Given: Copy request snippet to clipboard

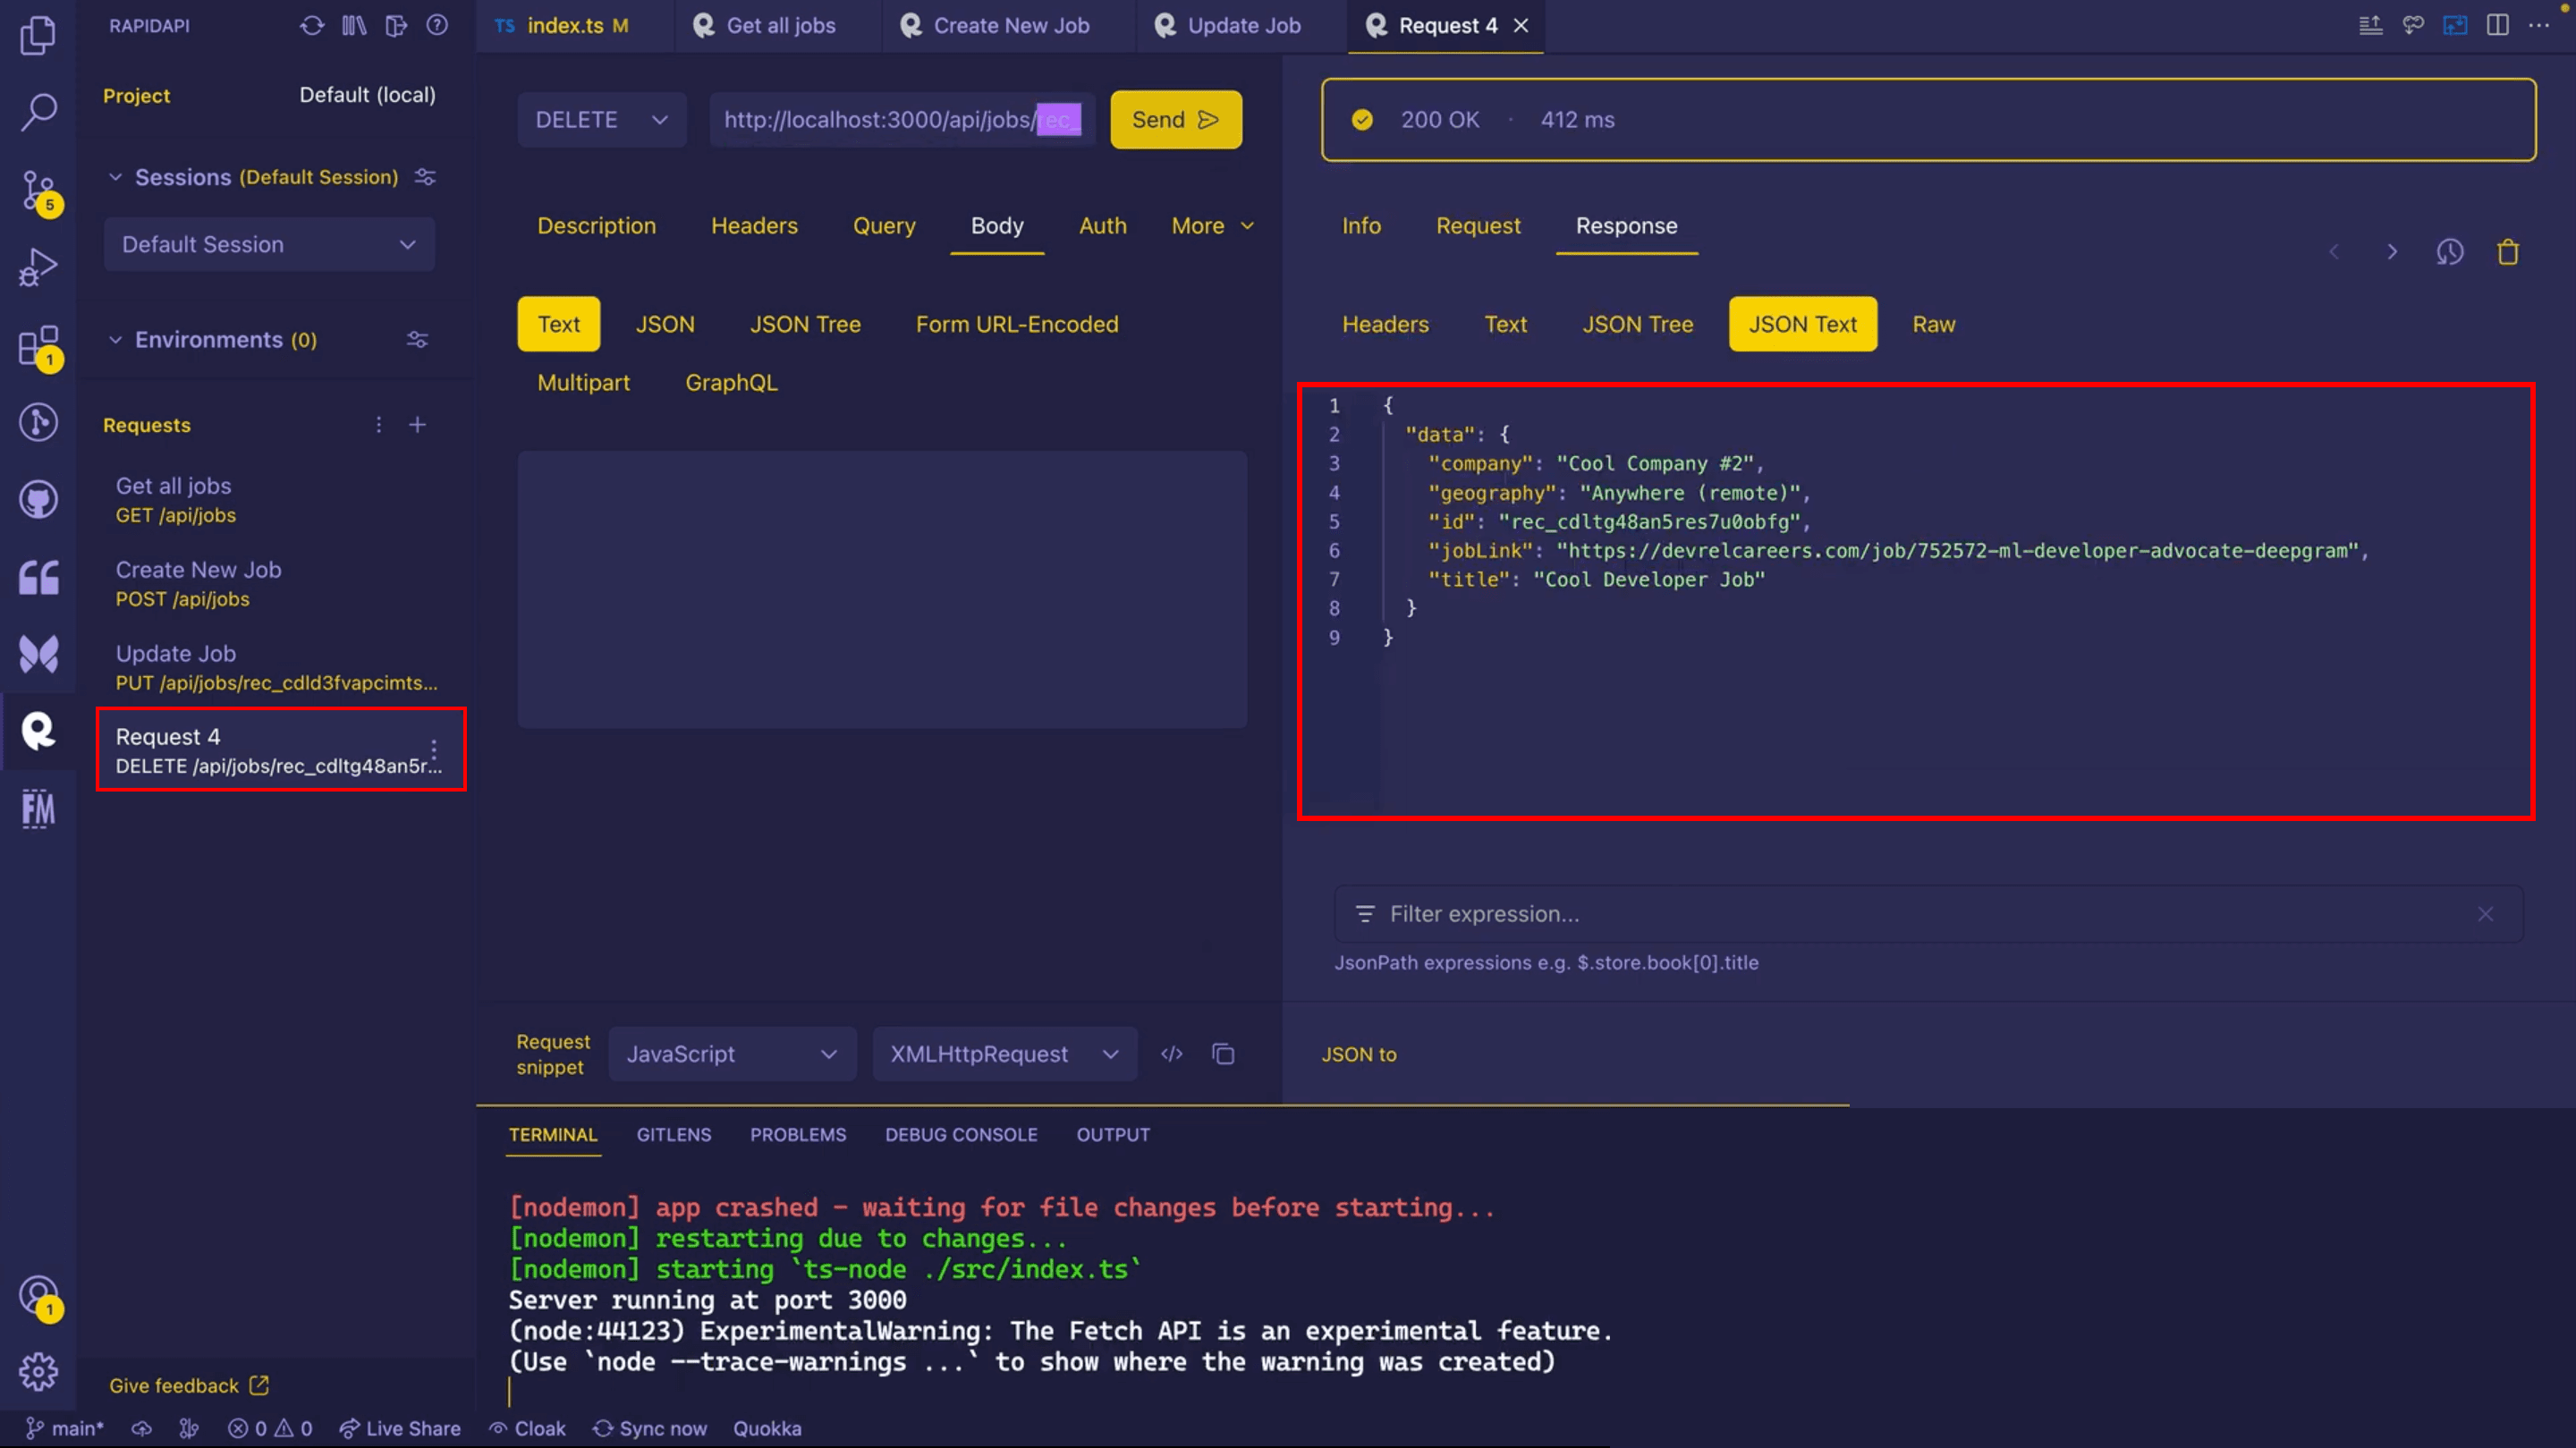Looking at the screenshot, I should click(x=1223, y=1054).
